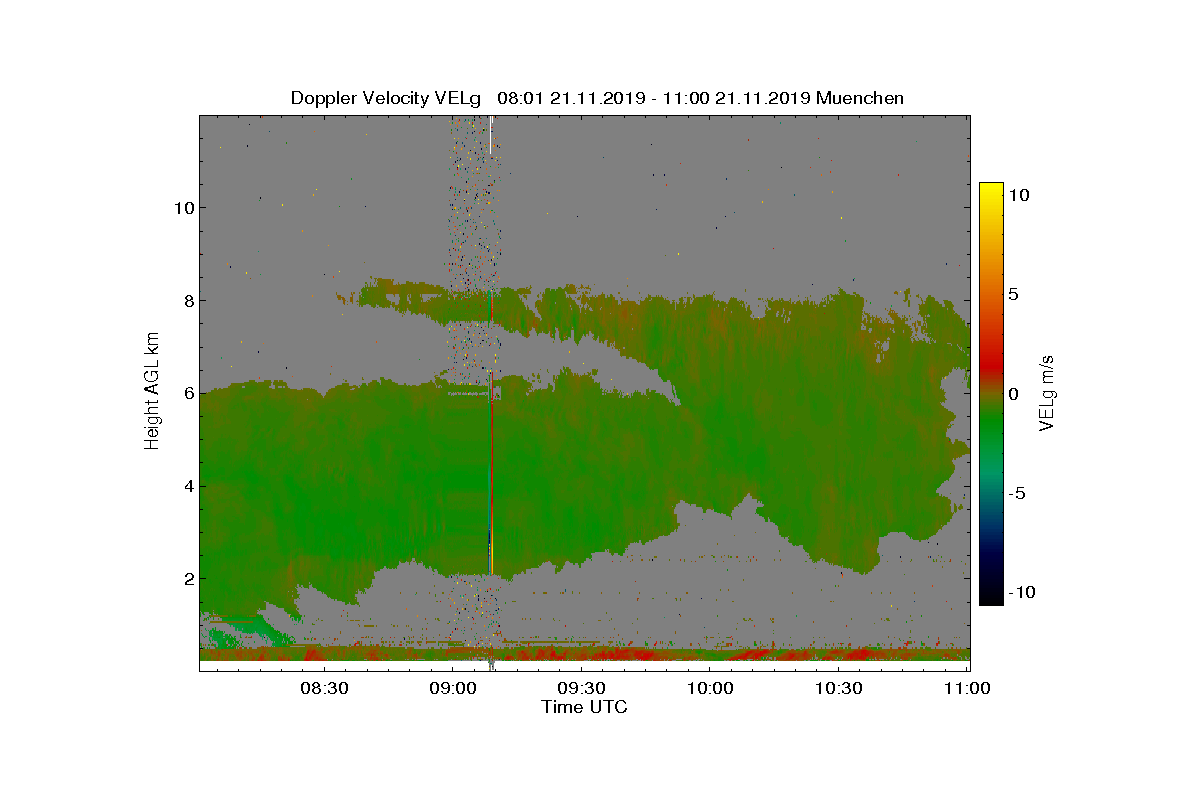The image size is (1200, 800).
Task: Click the 'Time UTC' axis label
Action: tap(584, 707)
